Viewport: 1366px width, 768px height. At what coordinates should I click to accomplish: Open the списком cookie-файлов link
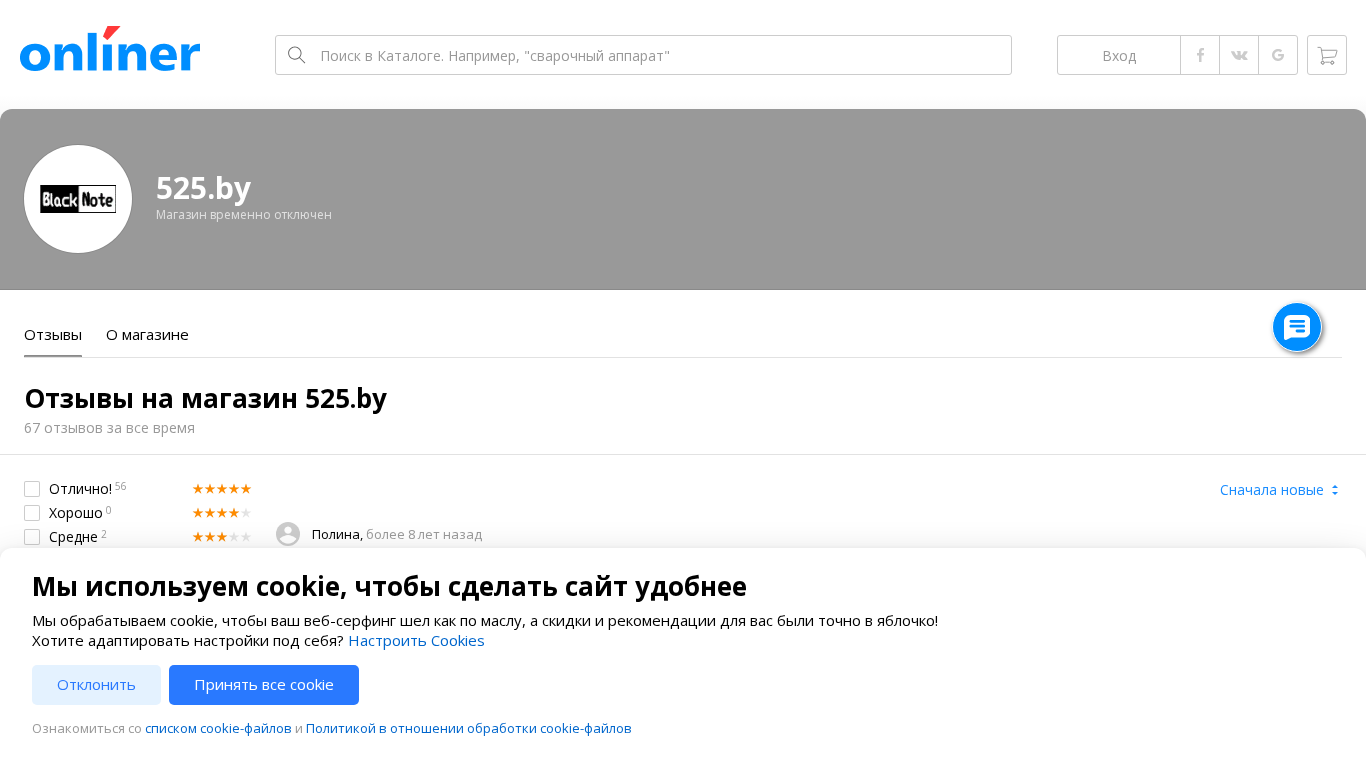coord(218,729)
